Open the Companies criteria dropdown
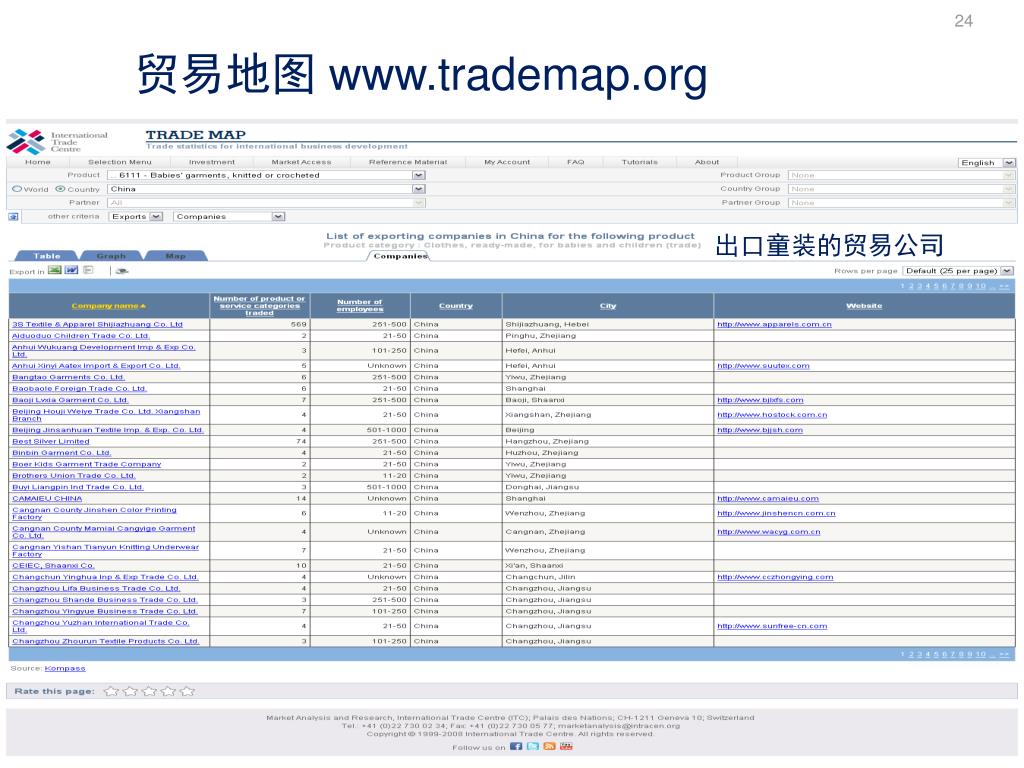Image resolution: width=1024 pixels, height=768 pixels. 229,216
